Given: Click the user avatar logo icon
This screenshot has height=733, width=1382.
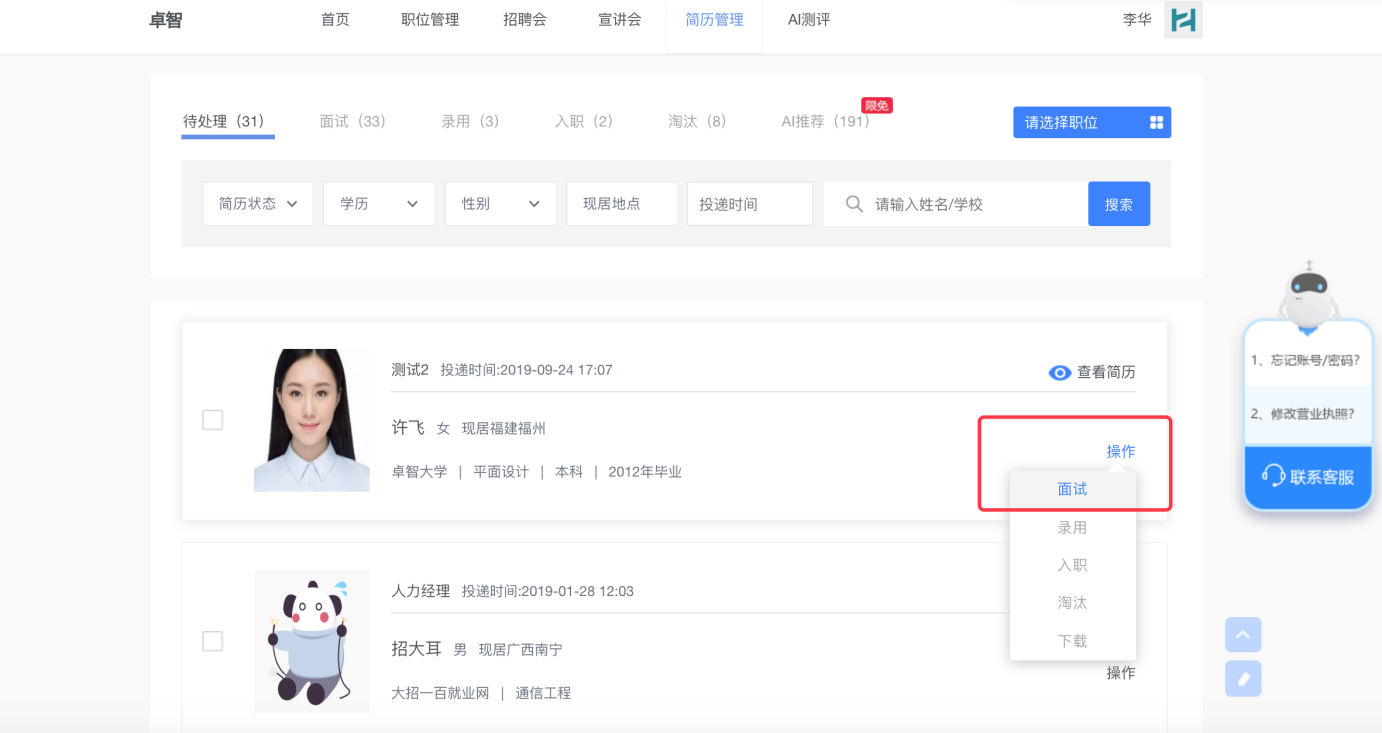Looking at the screenshot, I should pyautogui.click(x=1183, y=20).
